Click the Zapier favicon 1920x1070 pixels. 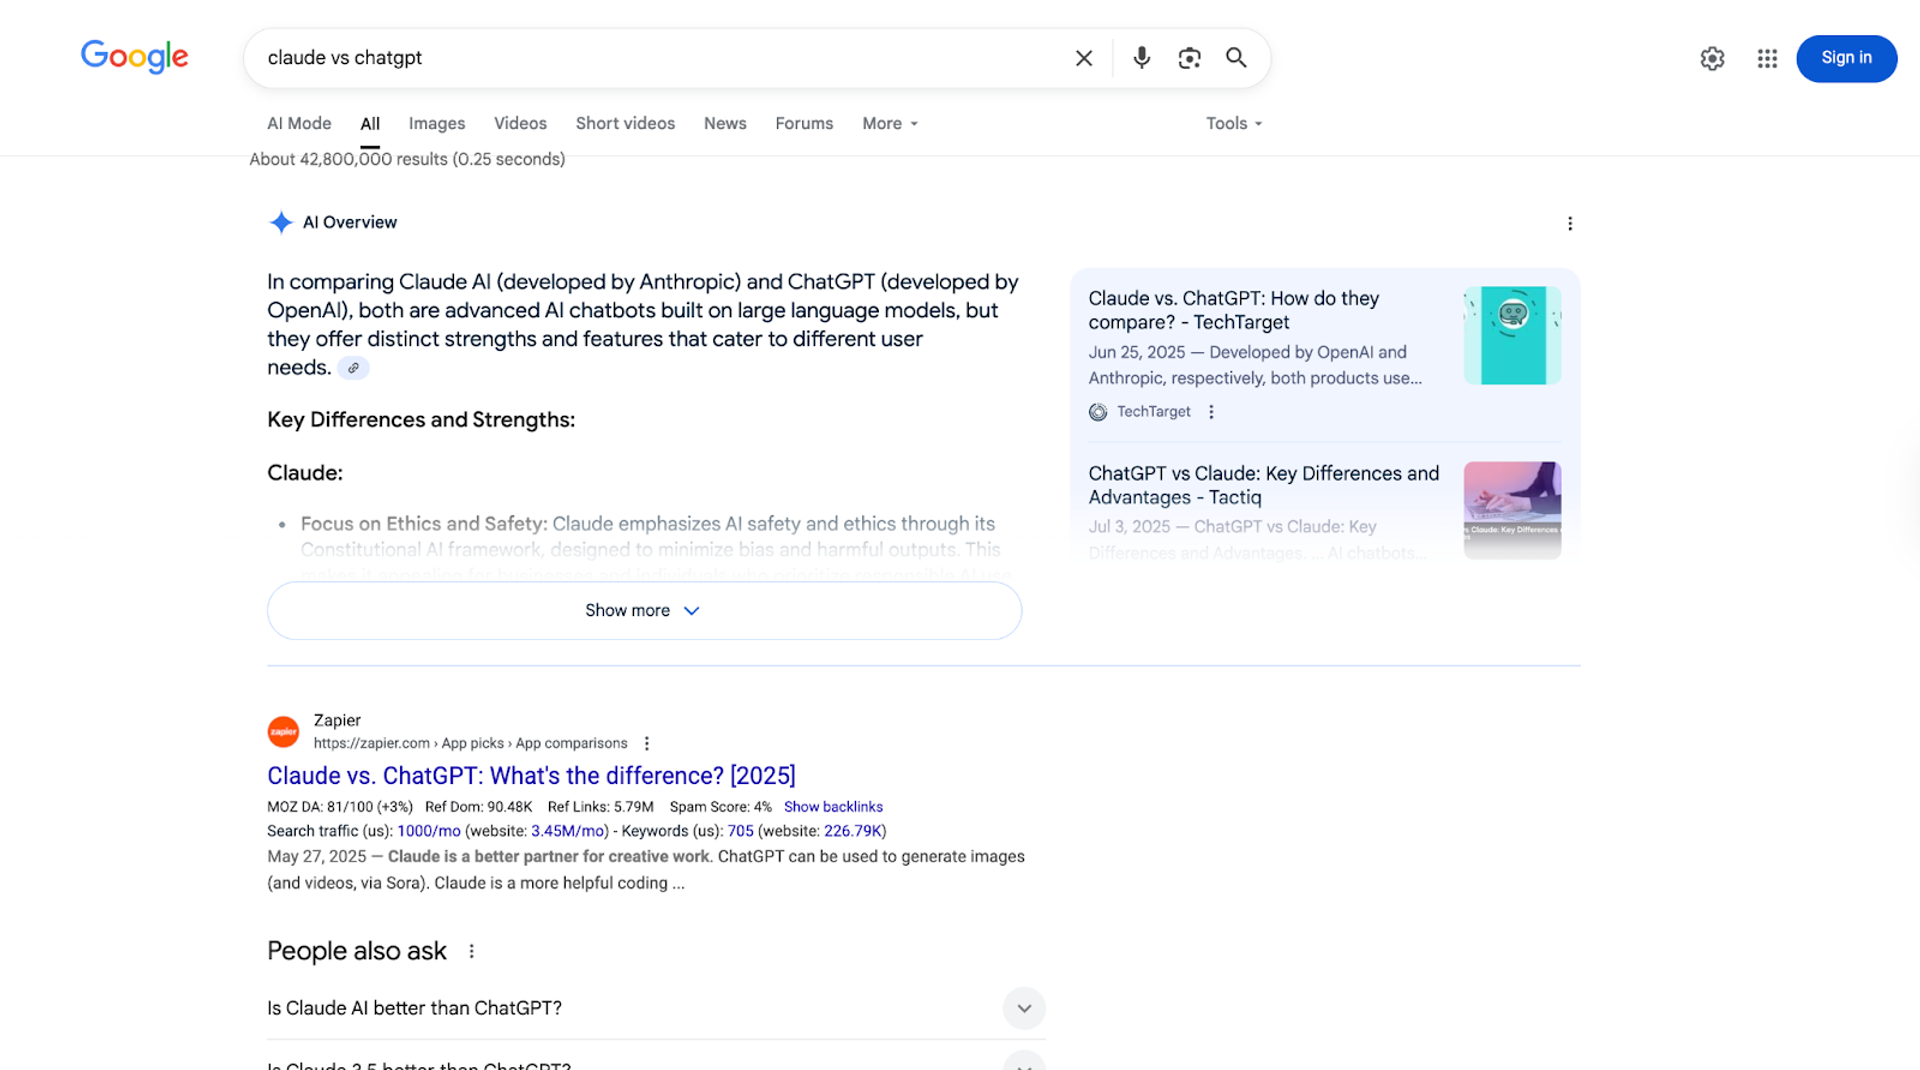click(x=283, y=731)
